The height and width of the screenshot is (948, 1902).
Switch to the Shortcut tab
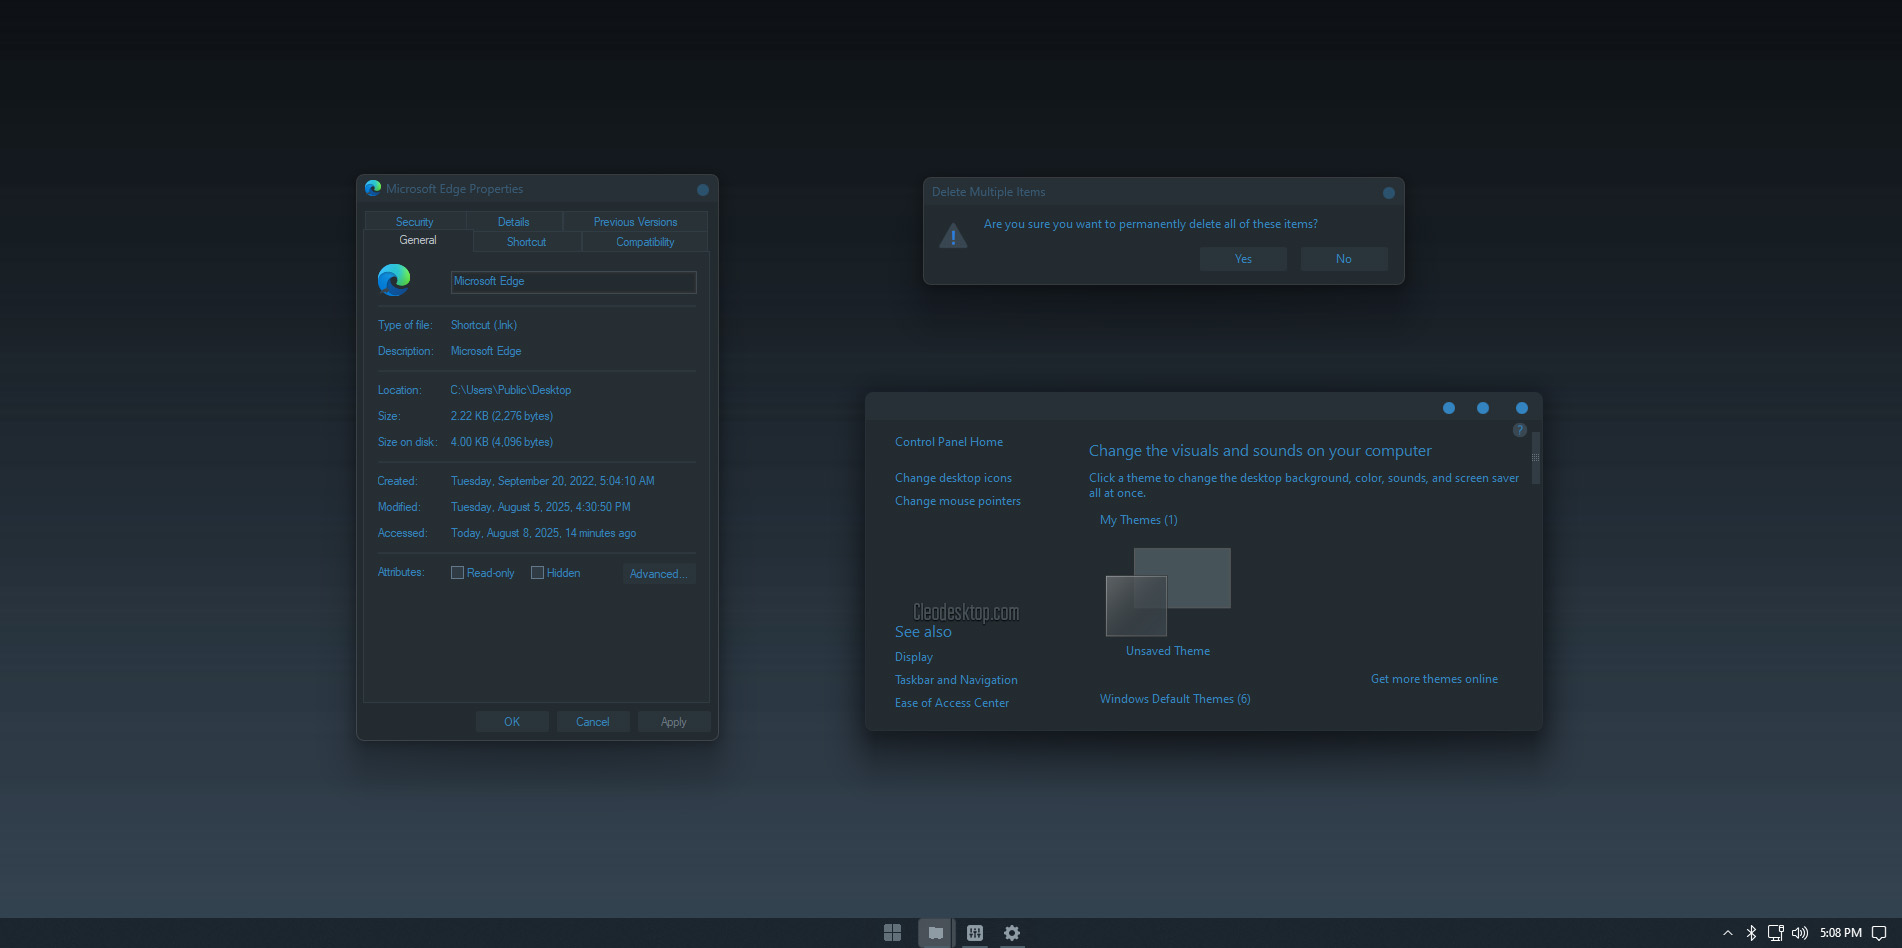tap(527, 242)
